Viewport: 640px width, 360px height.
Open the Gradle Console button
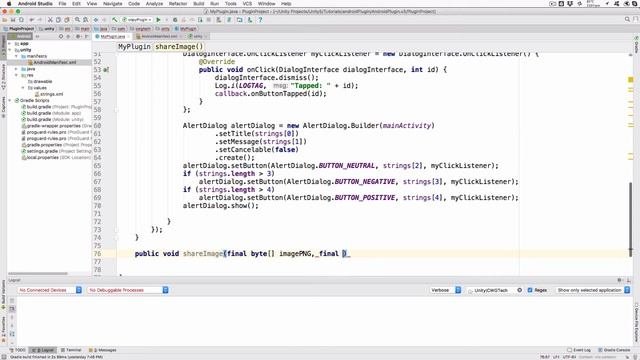pos(614,350)
